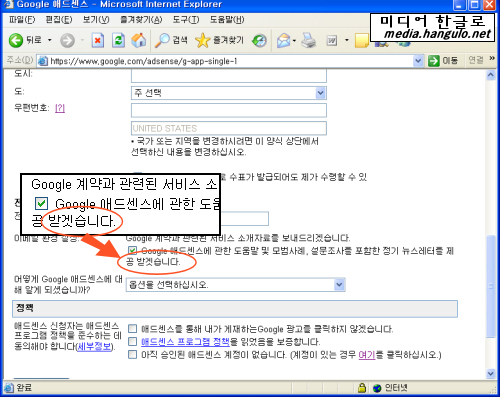Open the History icon in the toolbar
The image size is (500, 397).
pyautogui.click(x=259, y=41)
